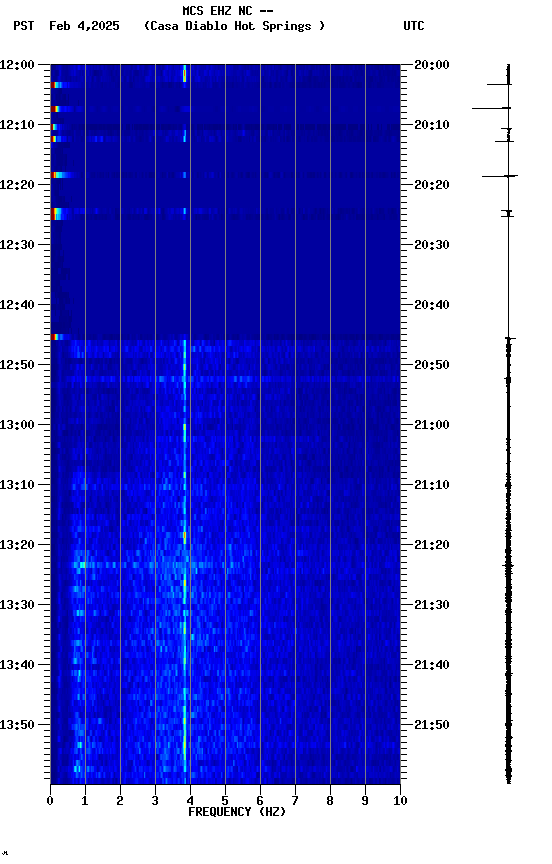Click the '20:40' UTC time label
This screenshot has height=864, width=552.
[x=432, y=305]
